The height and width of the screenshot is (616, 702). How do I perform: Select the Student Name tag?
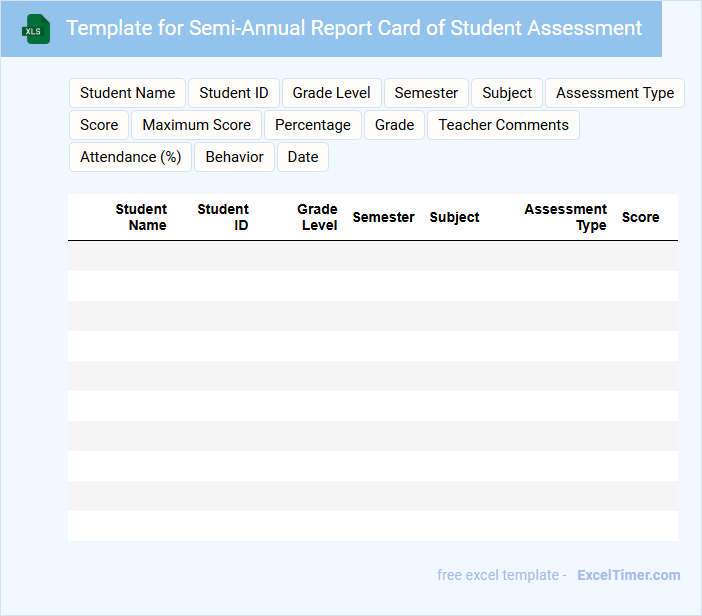pos(127,93)
